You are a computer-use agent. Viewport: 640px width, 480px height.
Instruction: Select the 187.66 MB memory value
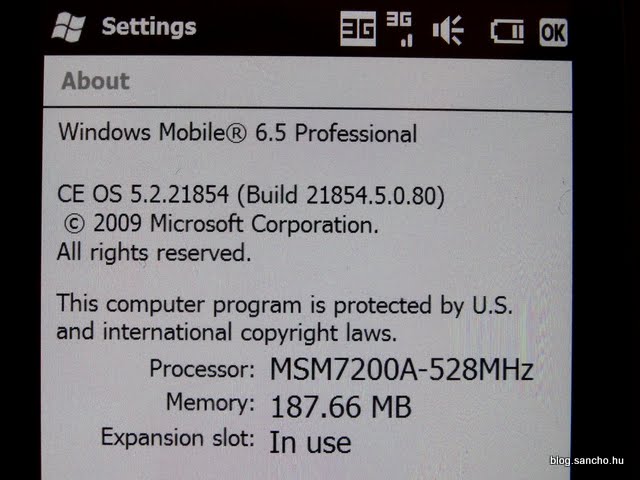(x=341, y=407)
